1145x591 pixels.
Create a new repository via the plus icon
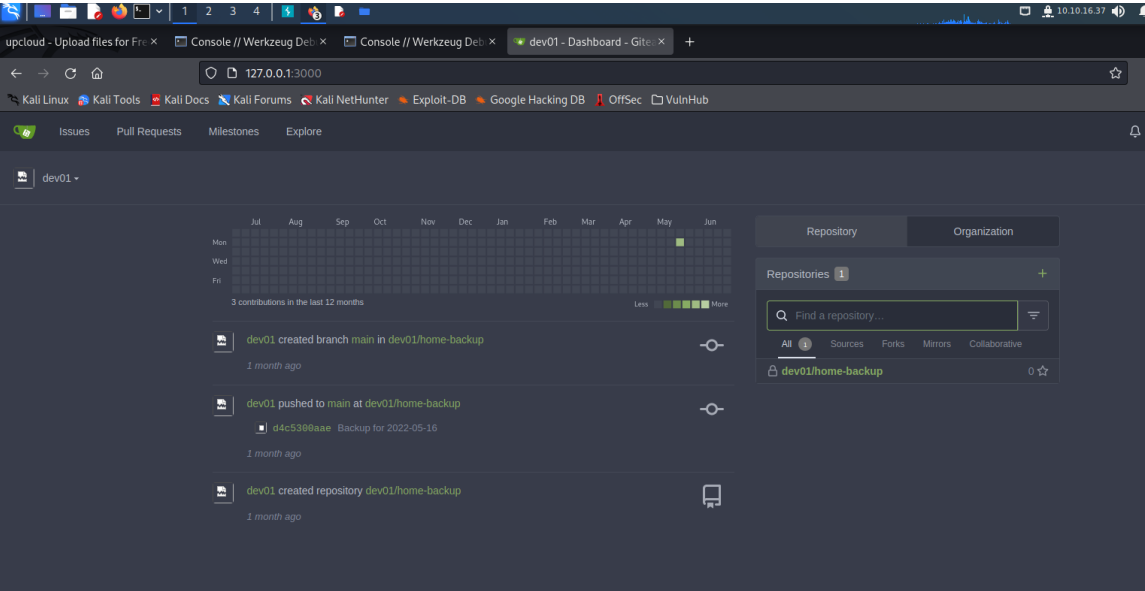pyautogui.click(x=1042, y=273)
